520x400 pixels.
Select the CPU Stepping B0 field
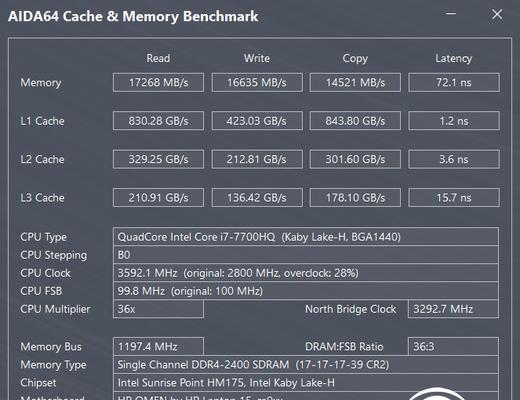(306, 255)
